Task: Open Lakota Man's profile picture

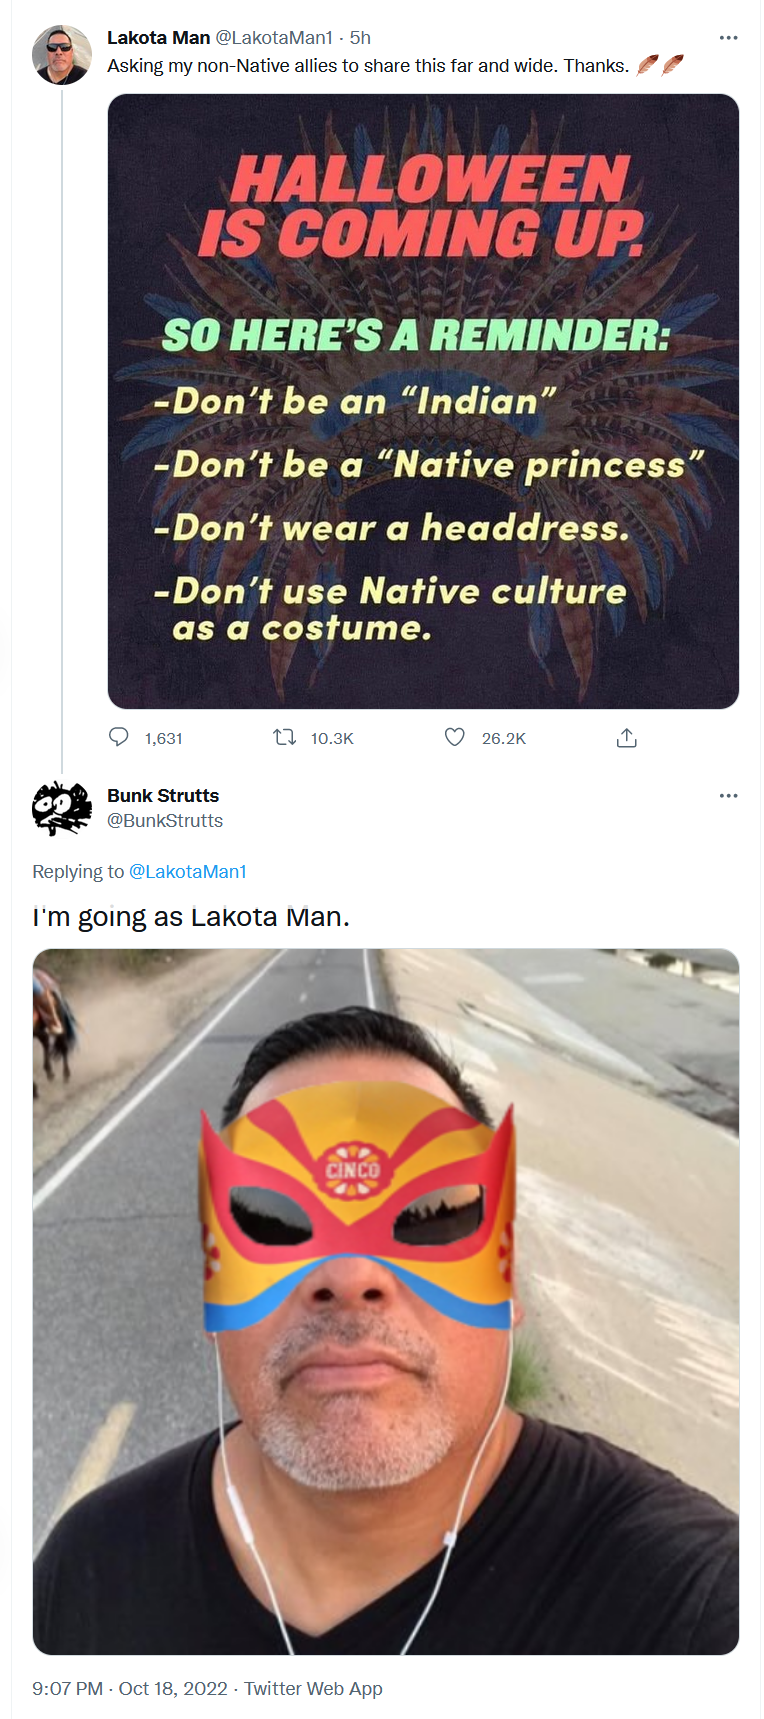Action: coord(62,55)
